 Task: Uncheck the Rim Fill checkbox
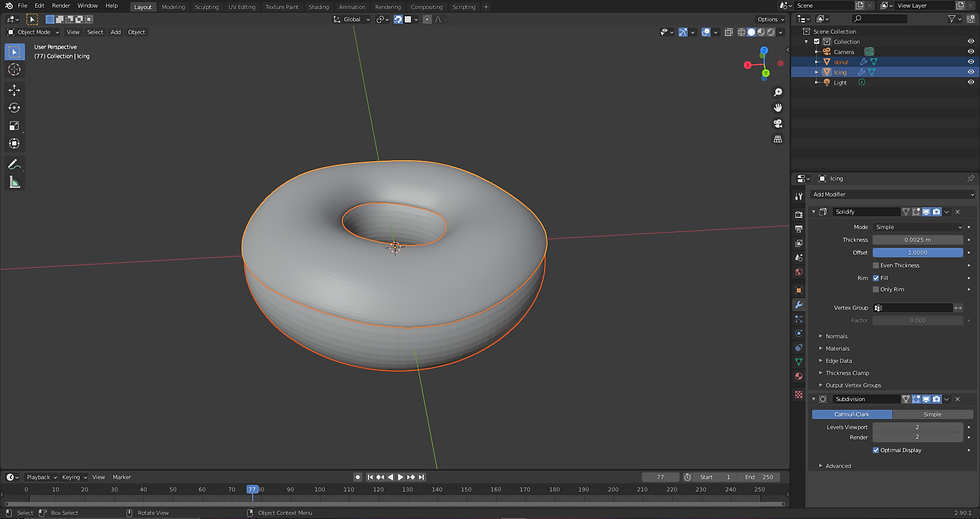(x=876, y=278)
